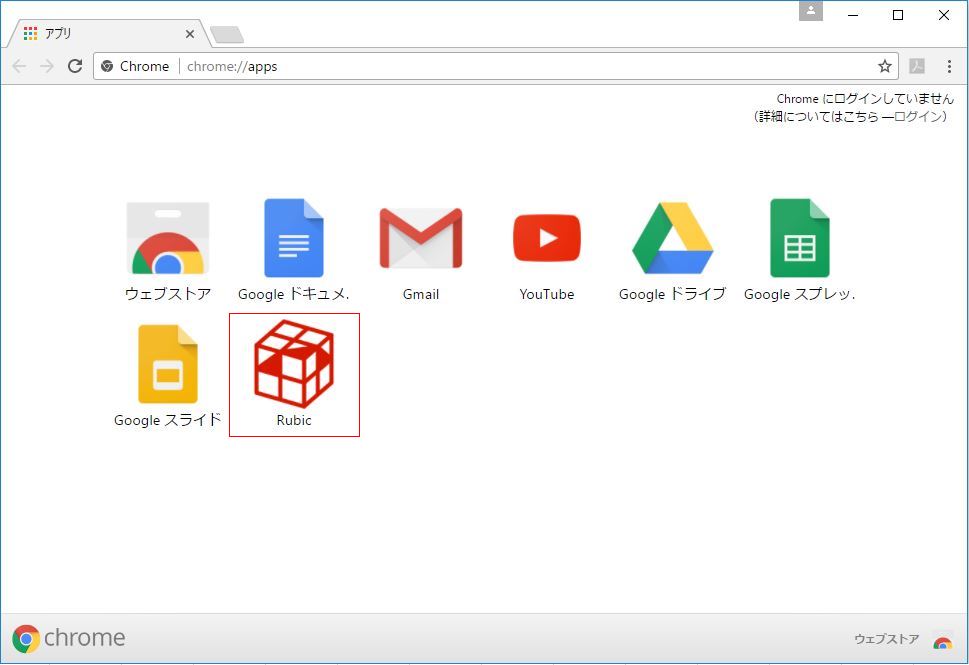Click the Google ドライブ label

(x=672, y=294)
